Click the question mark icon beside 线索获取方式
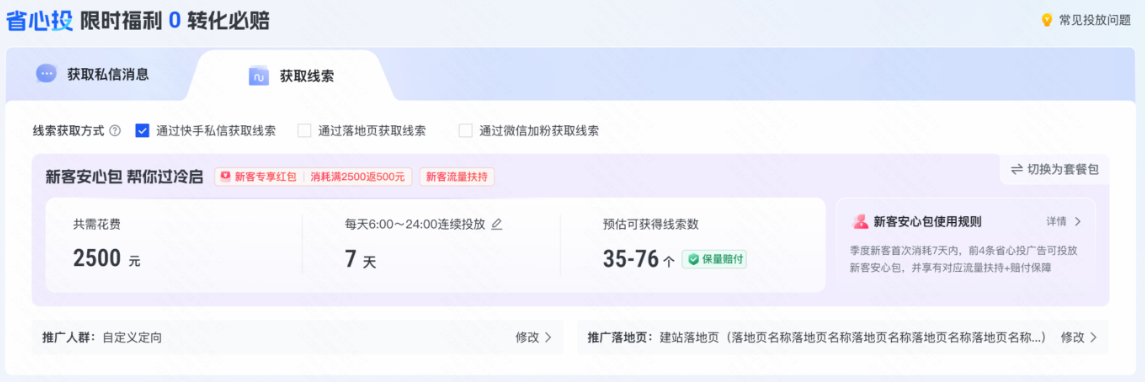Image resolution: width=1145 pixels, height=382 pixels. (x=115, y=131)
